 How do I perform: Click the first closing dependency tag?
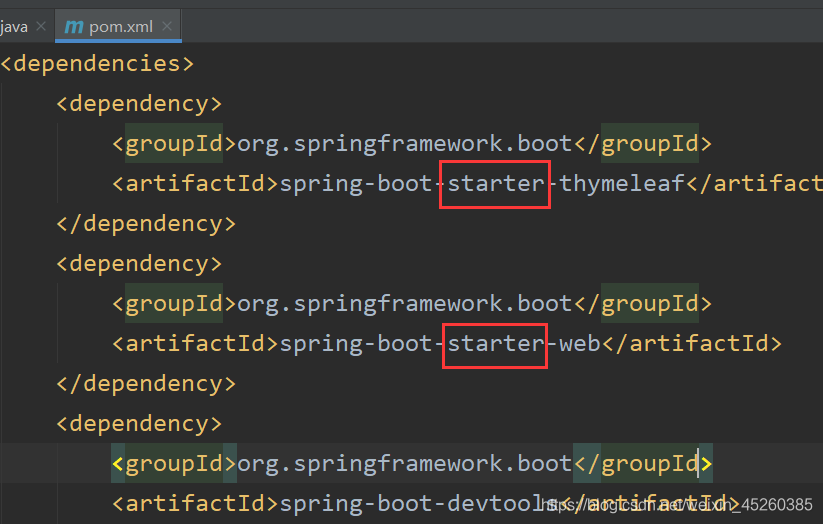click(146, 224)
